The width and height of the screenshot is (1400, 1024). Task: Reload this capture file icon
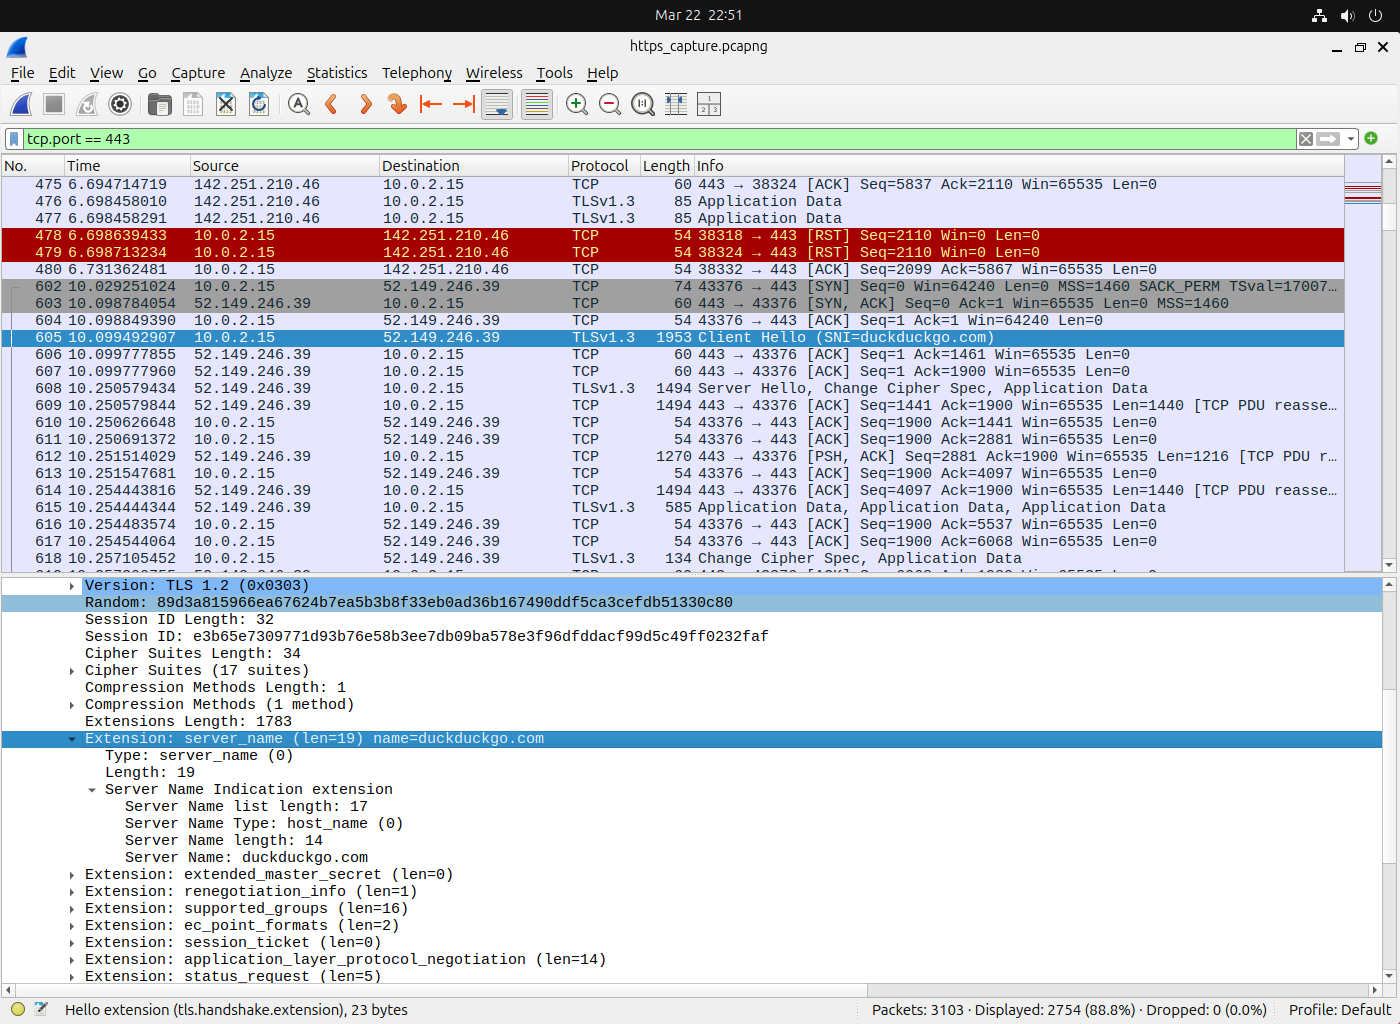(x=259, y=104)
